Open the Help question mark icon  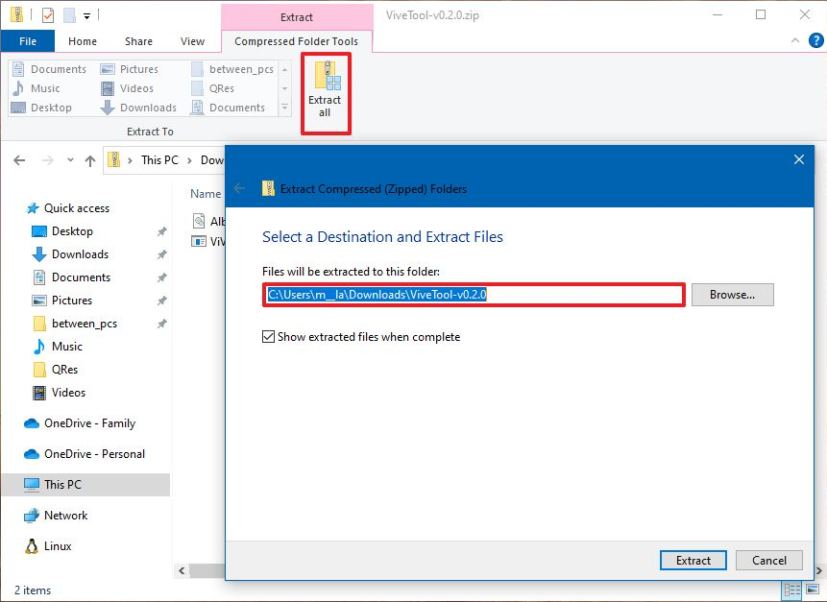pyautogui.click(x=816, y=41)
